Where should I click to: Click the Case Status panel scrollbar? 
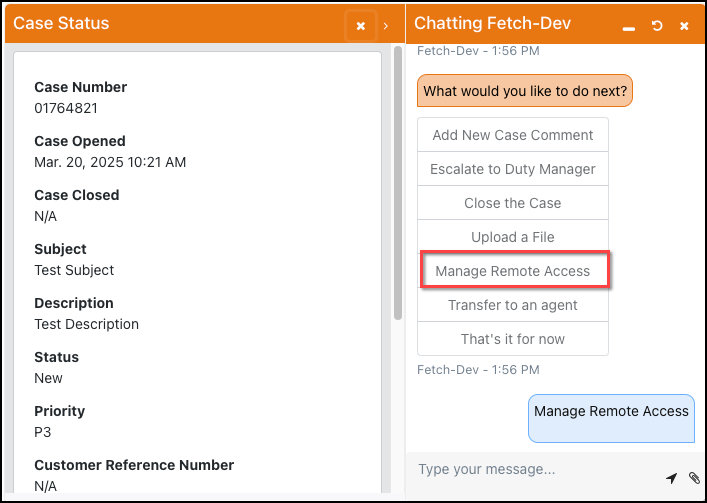[x=398, y=183]
